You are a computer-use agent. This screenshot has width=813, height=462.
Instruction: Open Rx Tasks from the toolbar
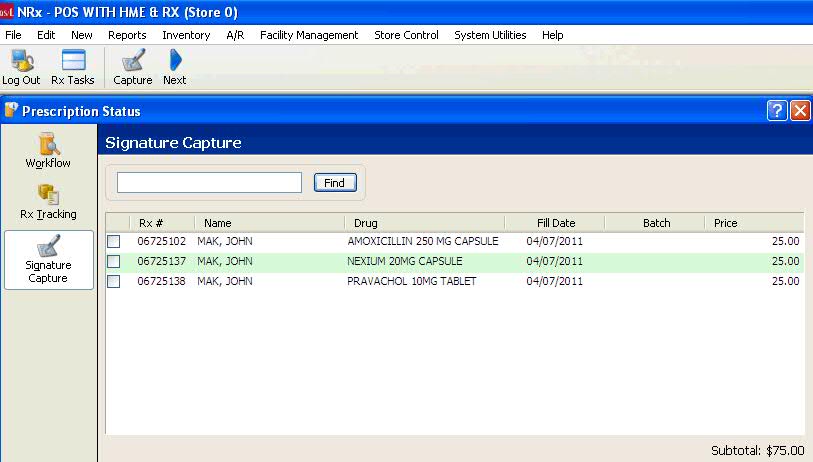point(73,67)
